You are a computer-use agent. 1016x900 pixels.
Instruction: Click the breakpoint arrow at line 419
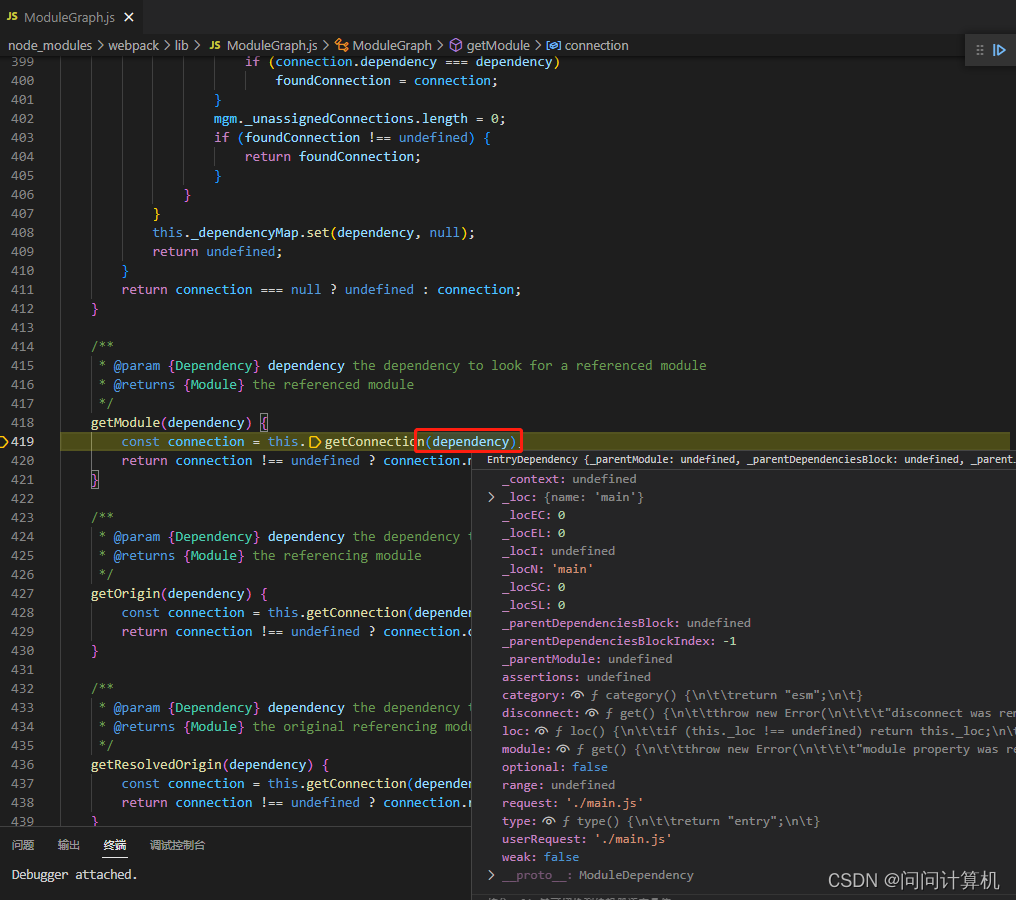[3, 442]
